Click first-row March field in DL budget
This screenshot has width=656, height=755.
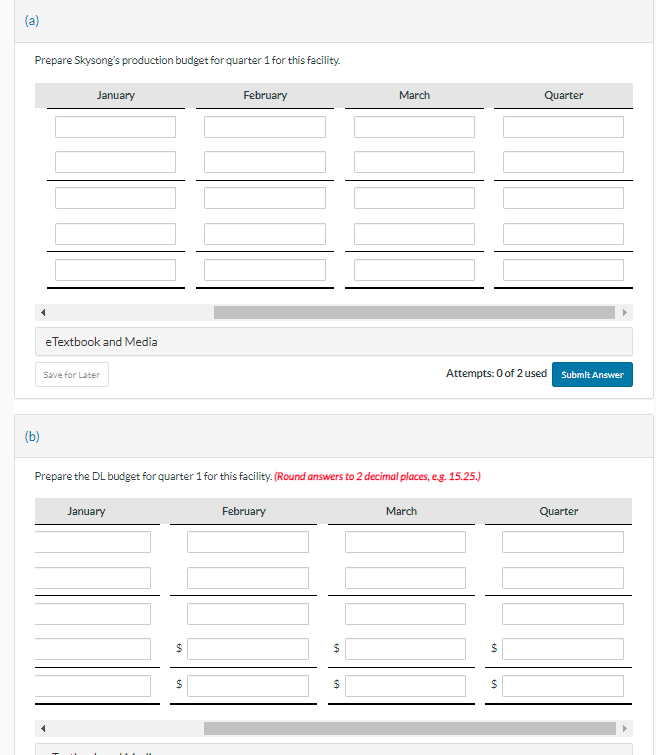[405, 542]
